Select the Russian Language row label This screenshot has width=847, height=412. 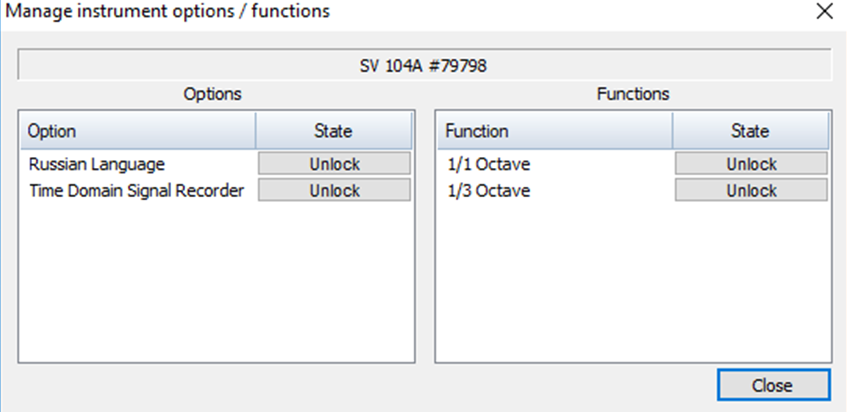coord(96,164)
